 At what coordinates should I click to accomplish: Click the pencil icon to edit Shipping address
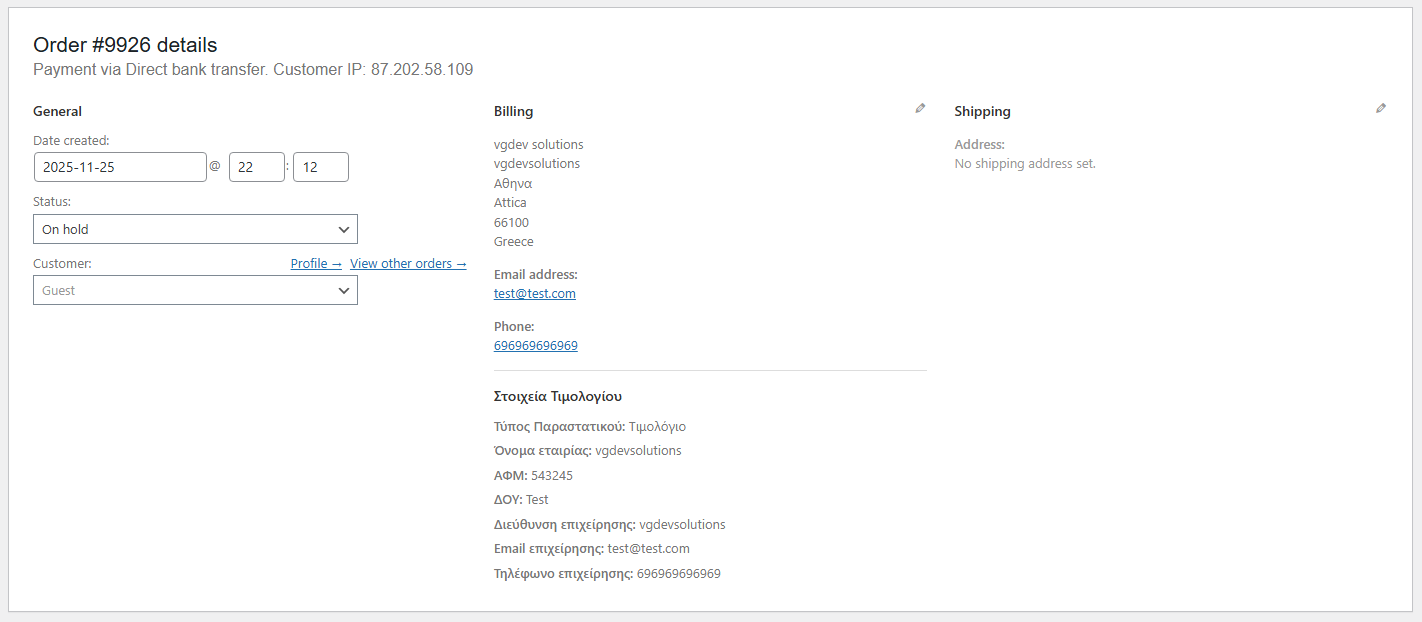click(x=1381, y=108)
